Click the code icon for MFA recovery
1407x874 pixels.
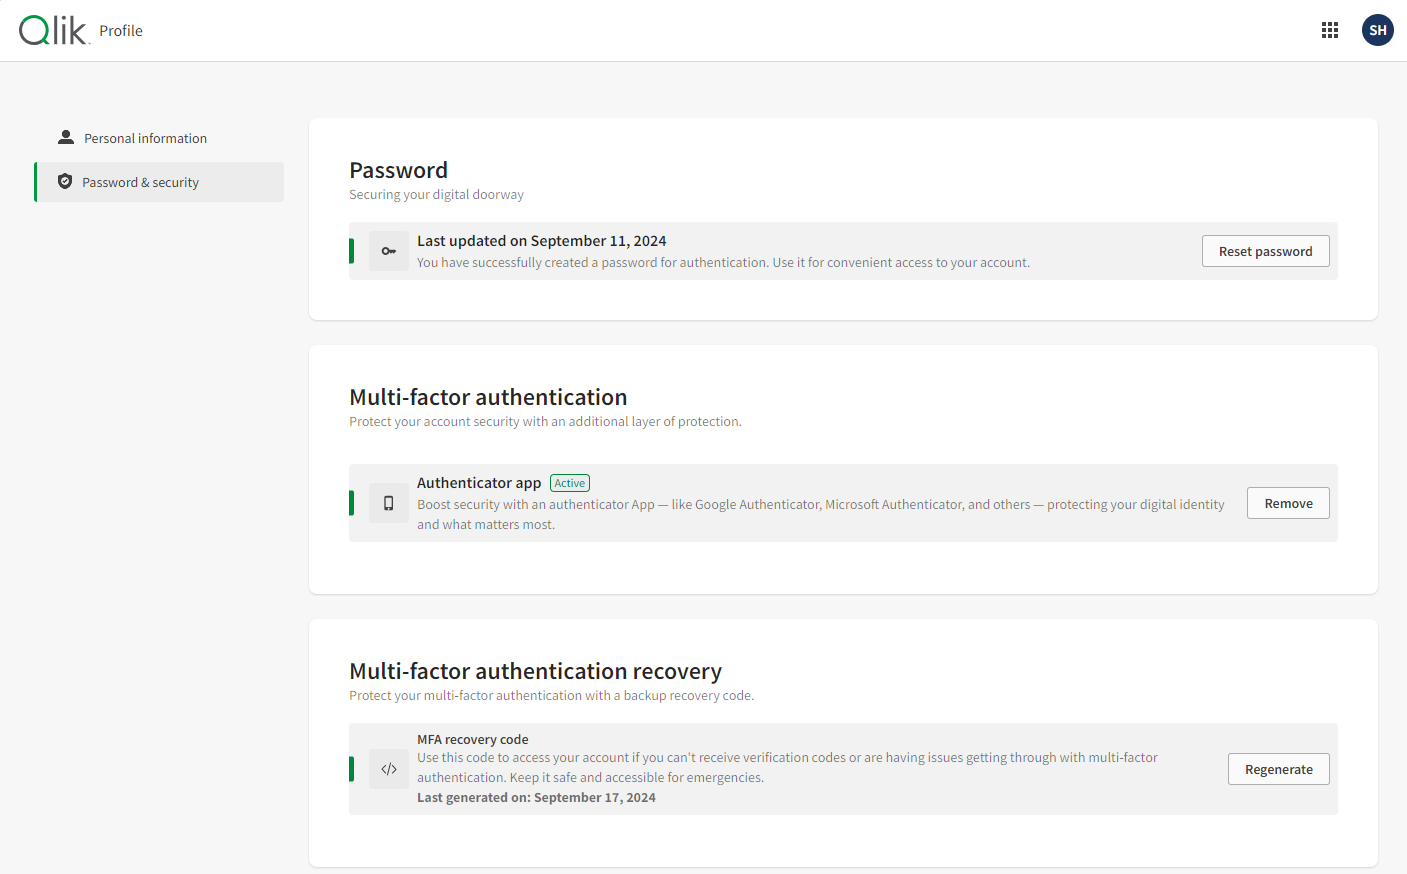389,769
